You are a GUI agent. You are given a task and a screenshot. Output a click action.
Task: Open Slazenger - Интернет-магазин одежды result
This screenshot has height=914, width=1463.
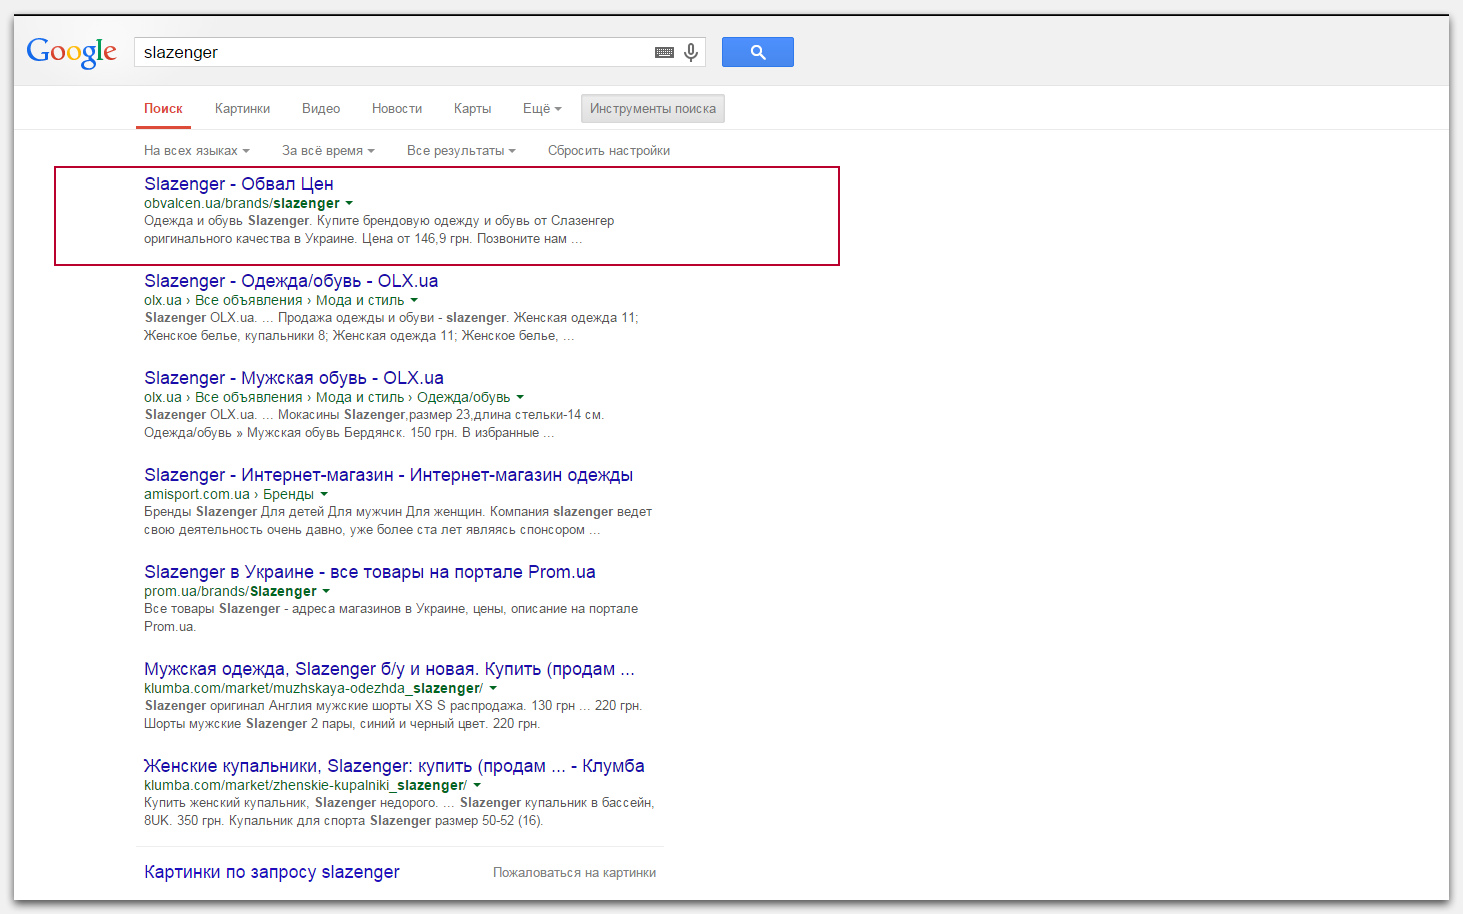[388, 475]
